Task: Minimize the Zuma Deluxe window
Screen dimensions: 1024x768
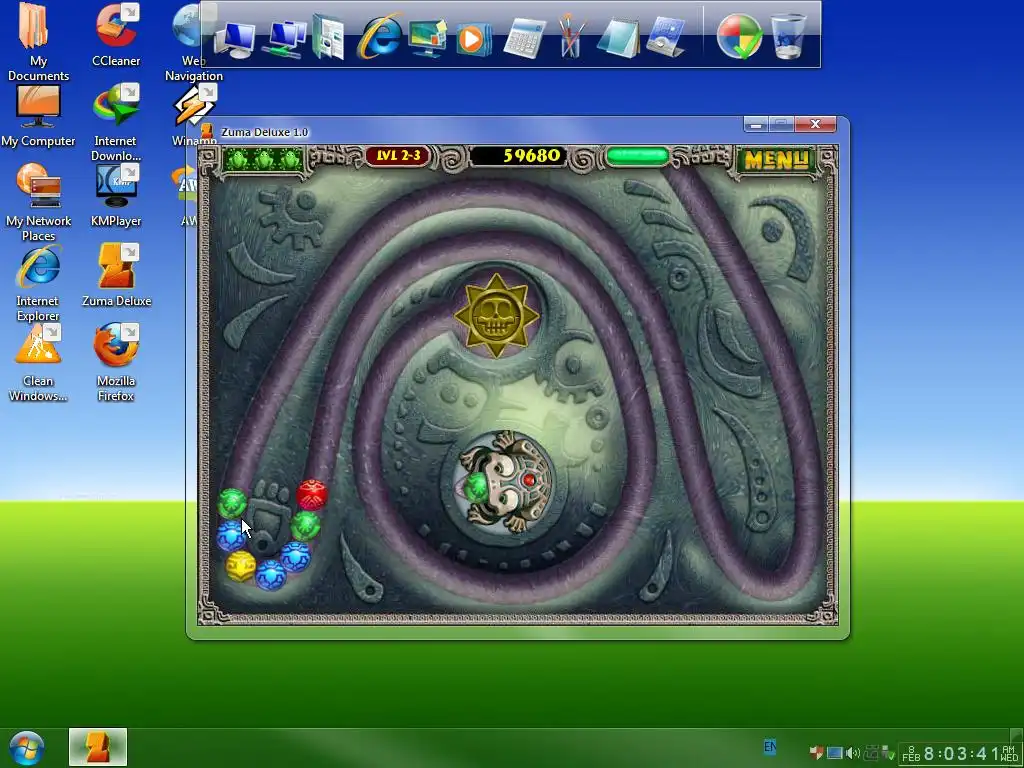Action: click(x=756, y=124)
